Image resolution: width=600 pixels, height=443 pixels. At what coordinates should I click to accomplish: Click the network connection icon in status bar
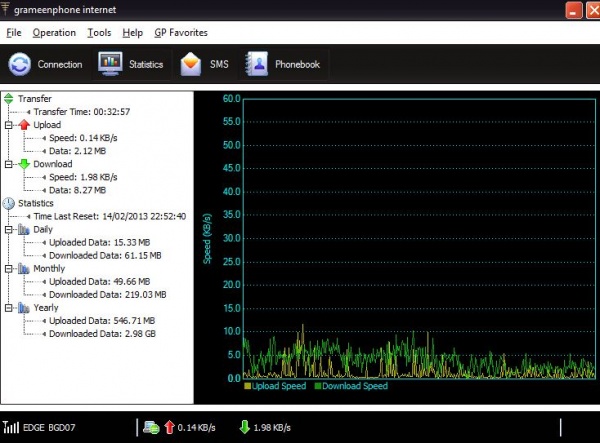(x=151, y=427)
